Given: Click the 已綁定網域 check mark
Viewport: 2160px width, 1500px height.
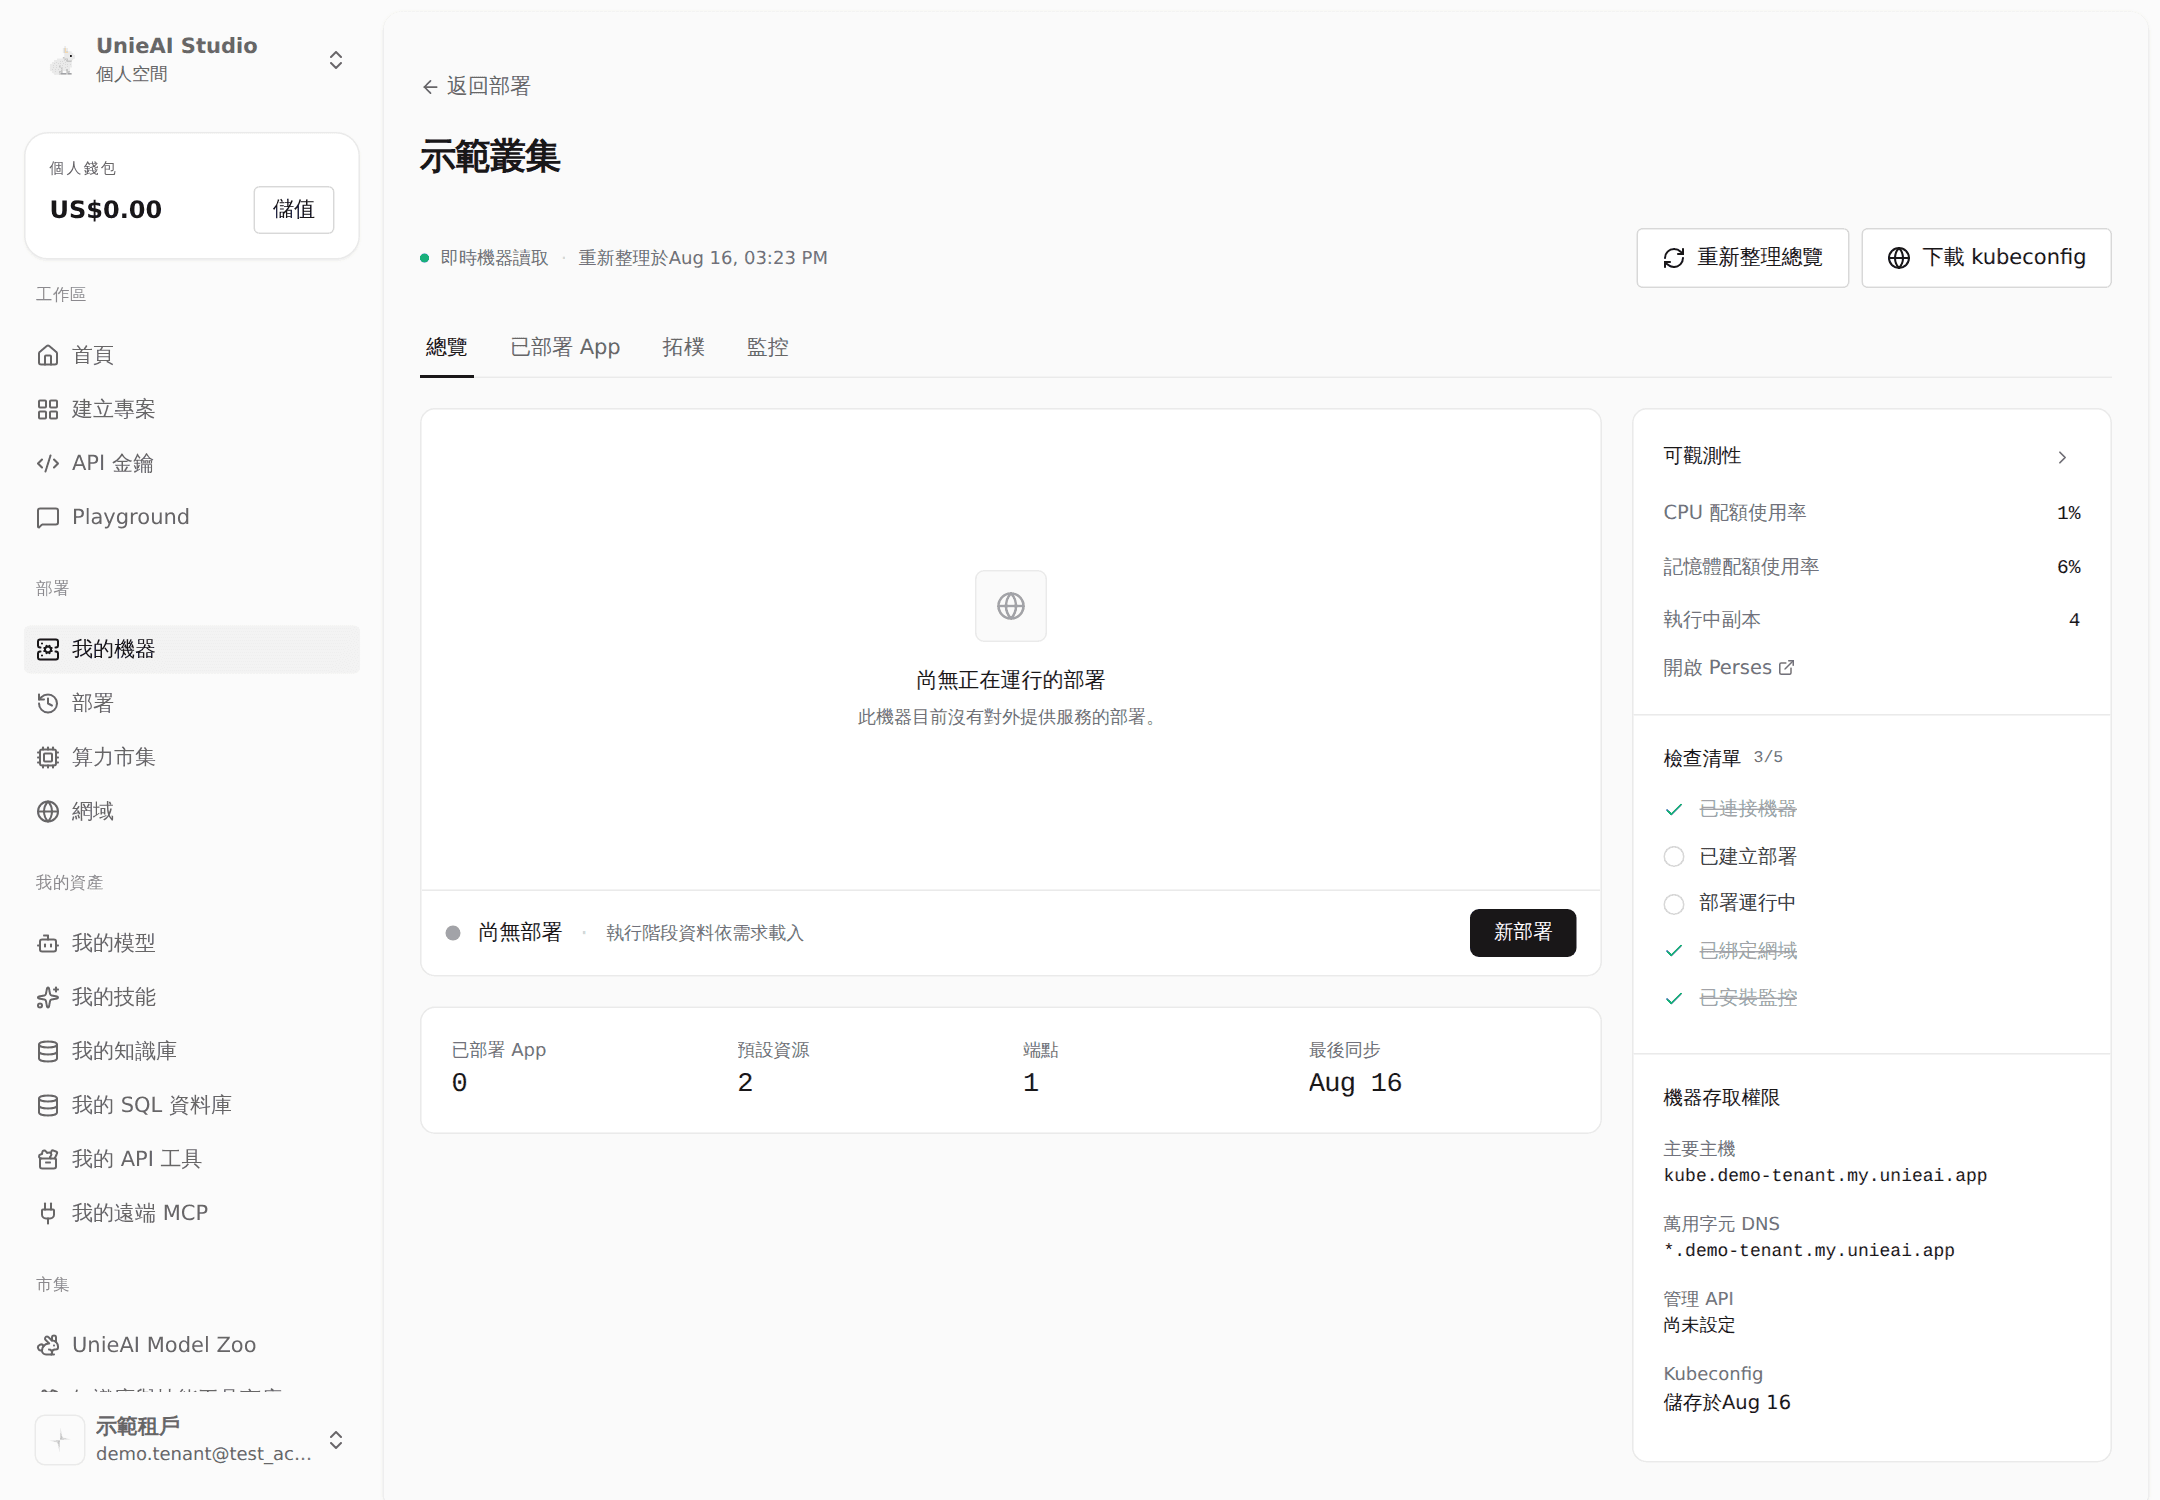Looking at the screenshot, I should [x=1674, y=951].
